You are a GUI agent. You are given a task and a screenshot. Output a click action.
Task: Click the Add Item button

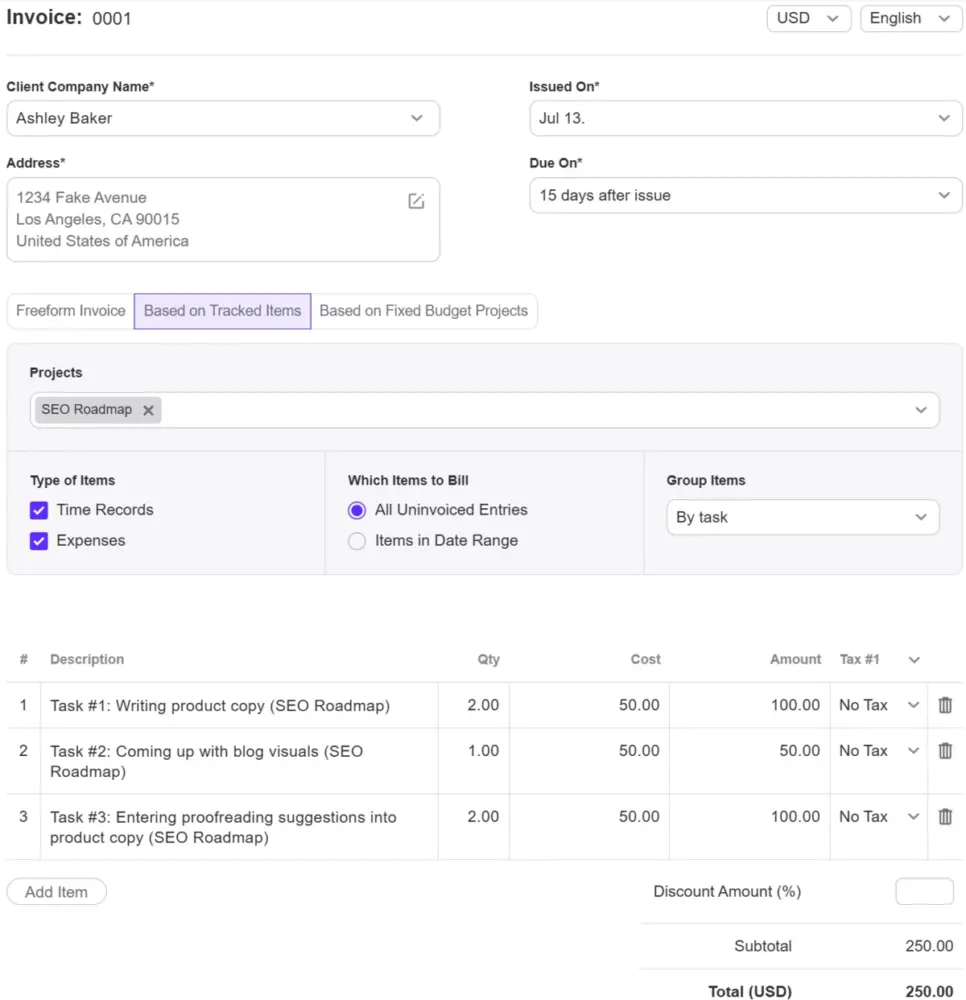click(57, 892)
